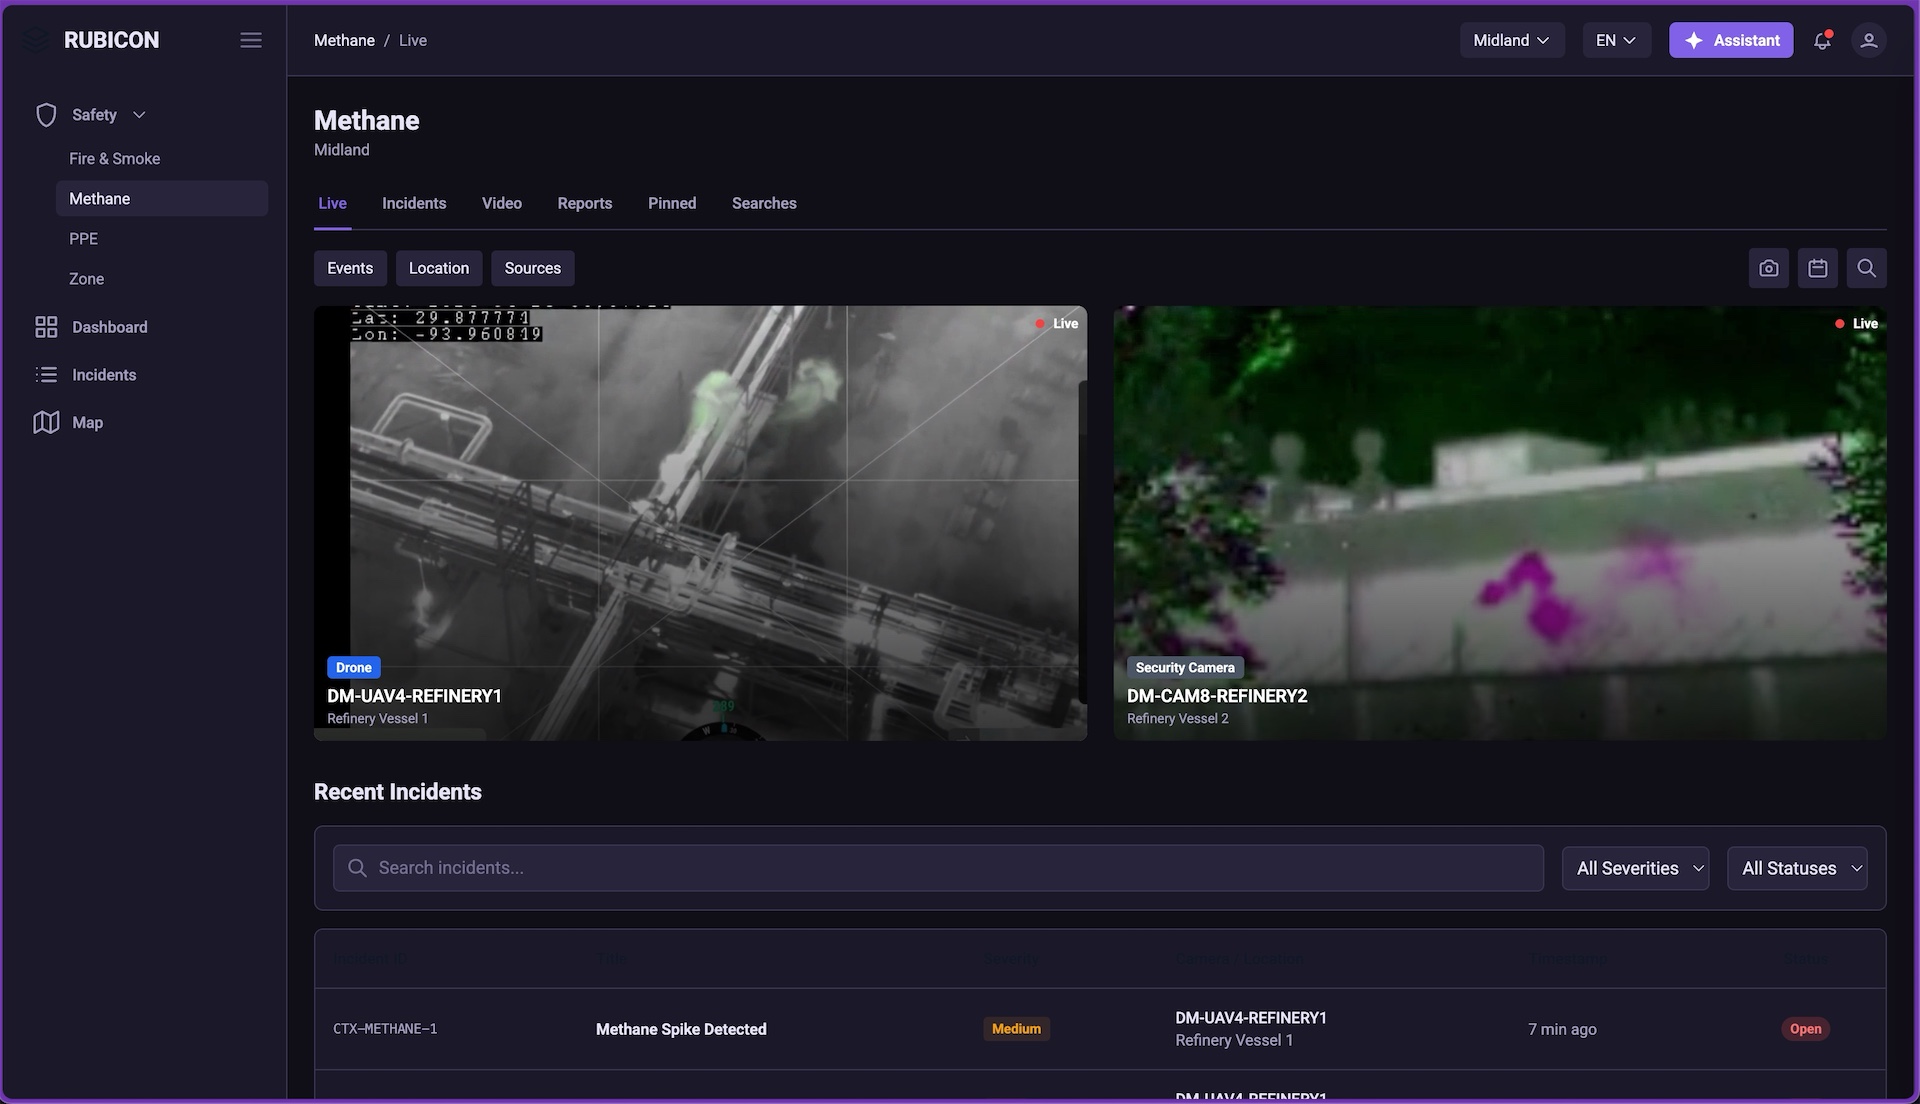The height and width of the screenshot is (1104, 1920).
Task: Click the Location filter button
Action: point(439,268)
